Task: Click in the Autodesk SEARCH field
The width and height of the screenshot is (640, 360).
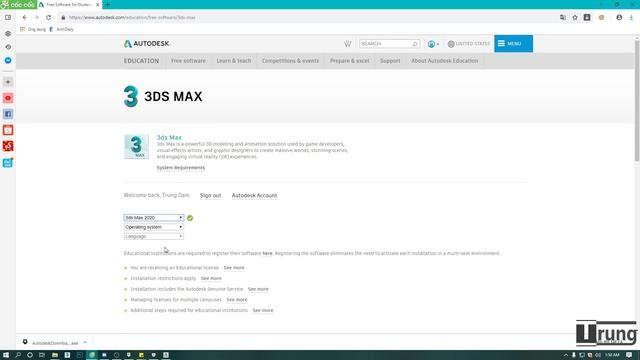Action: [389, 44]
